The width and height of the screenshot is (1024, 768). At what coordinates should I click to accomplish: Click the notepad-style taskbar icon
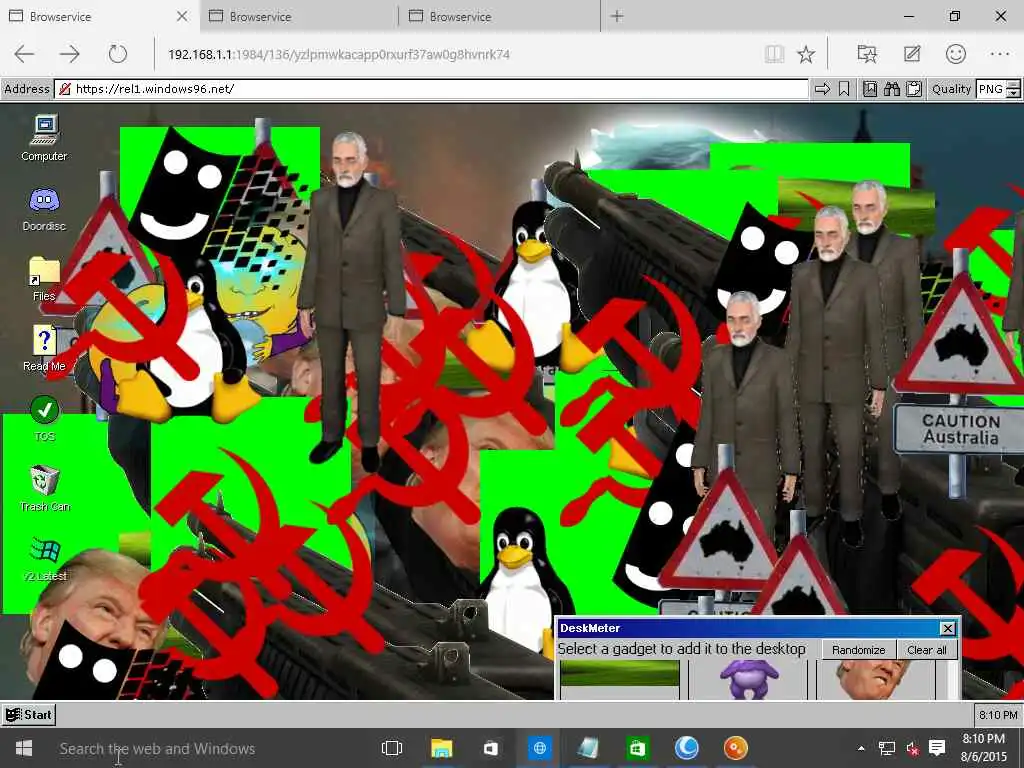click(588, 748)
